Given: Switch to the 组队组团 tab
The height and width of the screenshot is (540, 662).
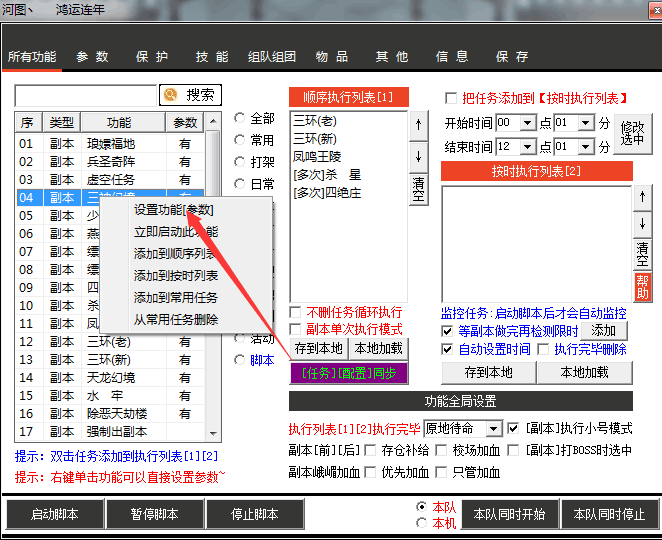Looking at the screenshot, I should tap(271, 57).
